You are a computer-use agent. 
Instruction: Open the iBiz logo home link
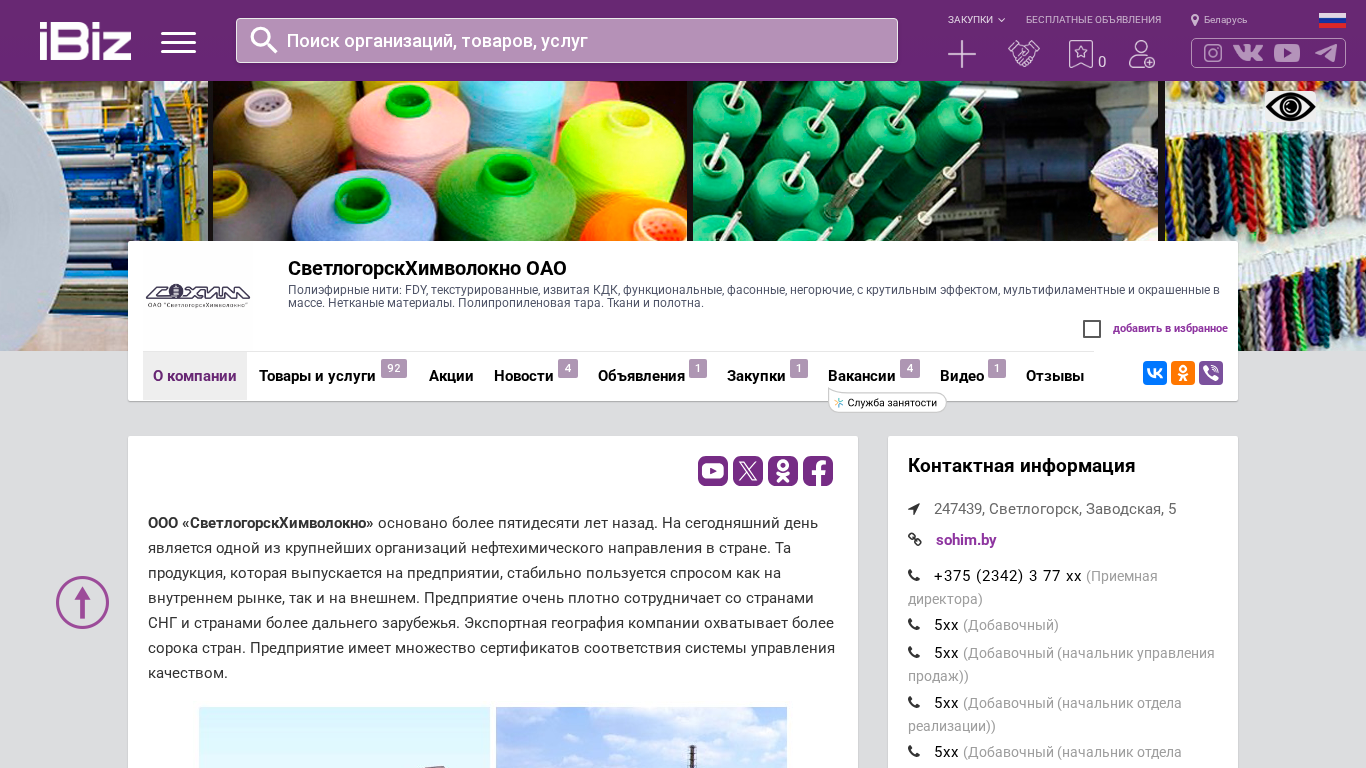(85, 41)
